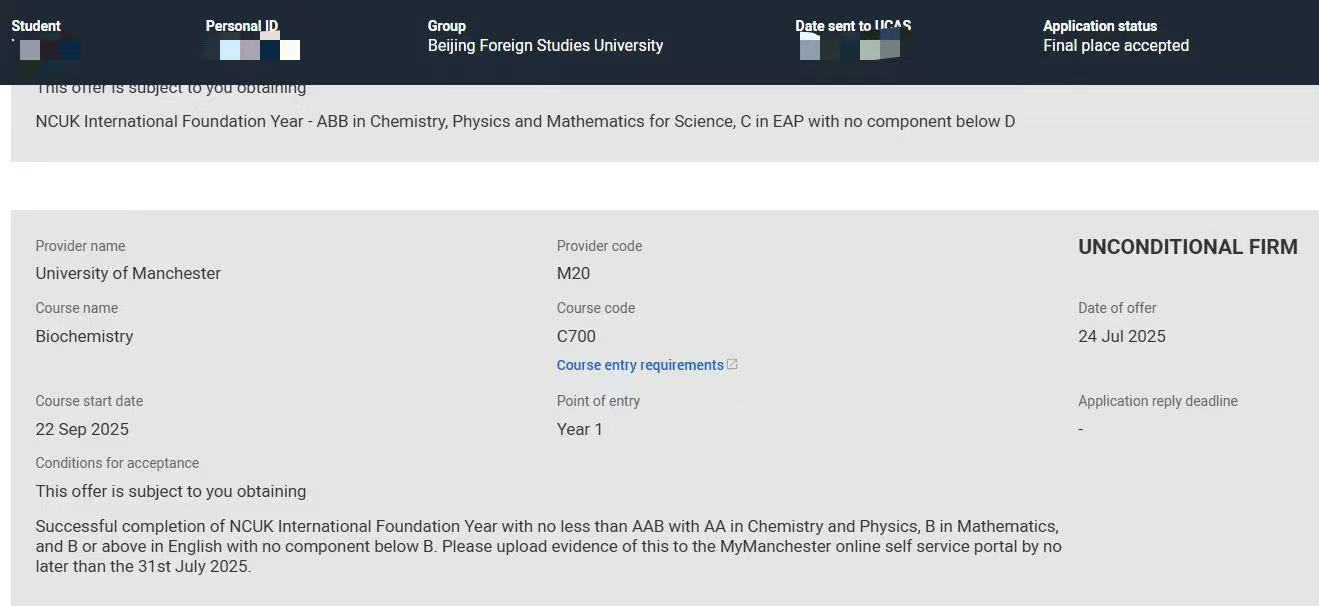Click the Student header label
This screenshot has width=1319, height=606.
(36, 26)
